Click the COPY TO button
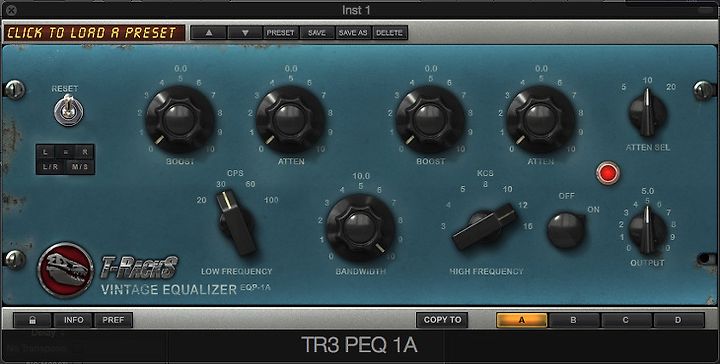The image size is (720, 364). (x=442, y=320)
